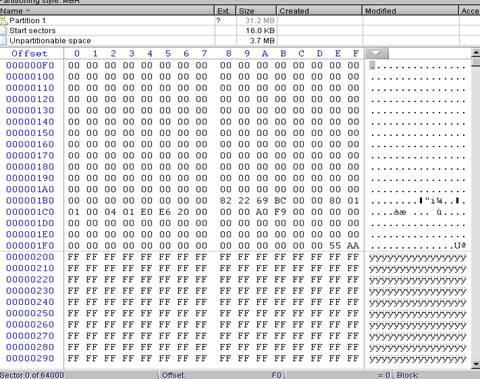Click the Offset status bar field

click(x=222, y=375)
